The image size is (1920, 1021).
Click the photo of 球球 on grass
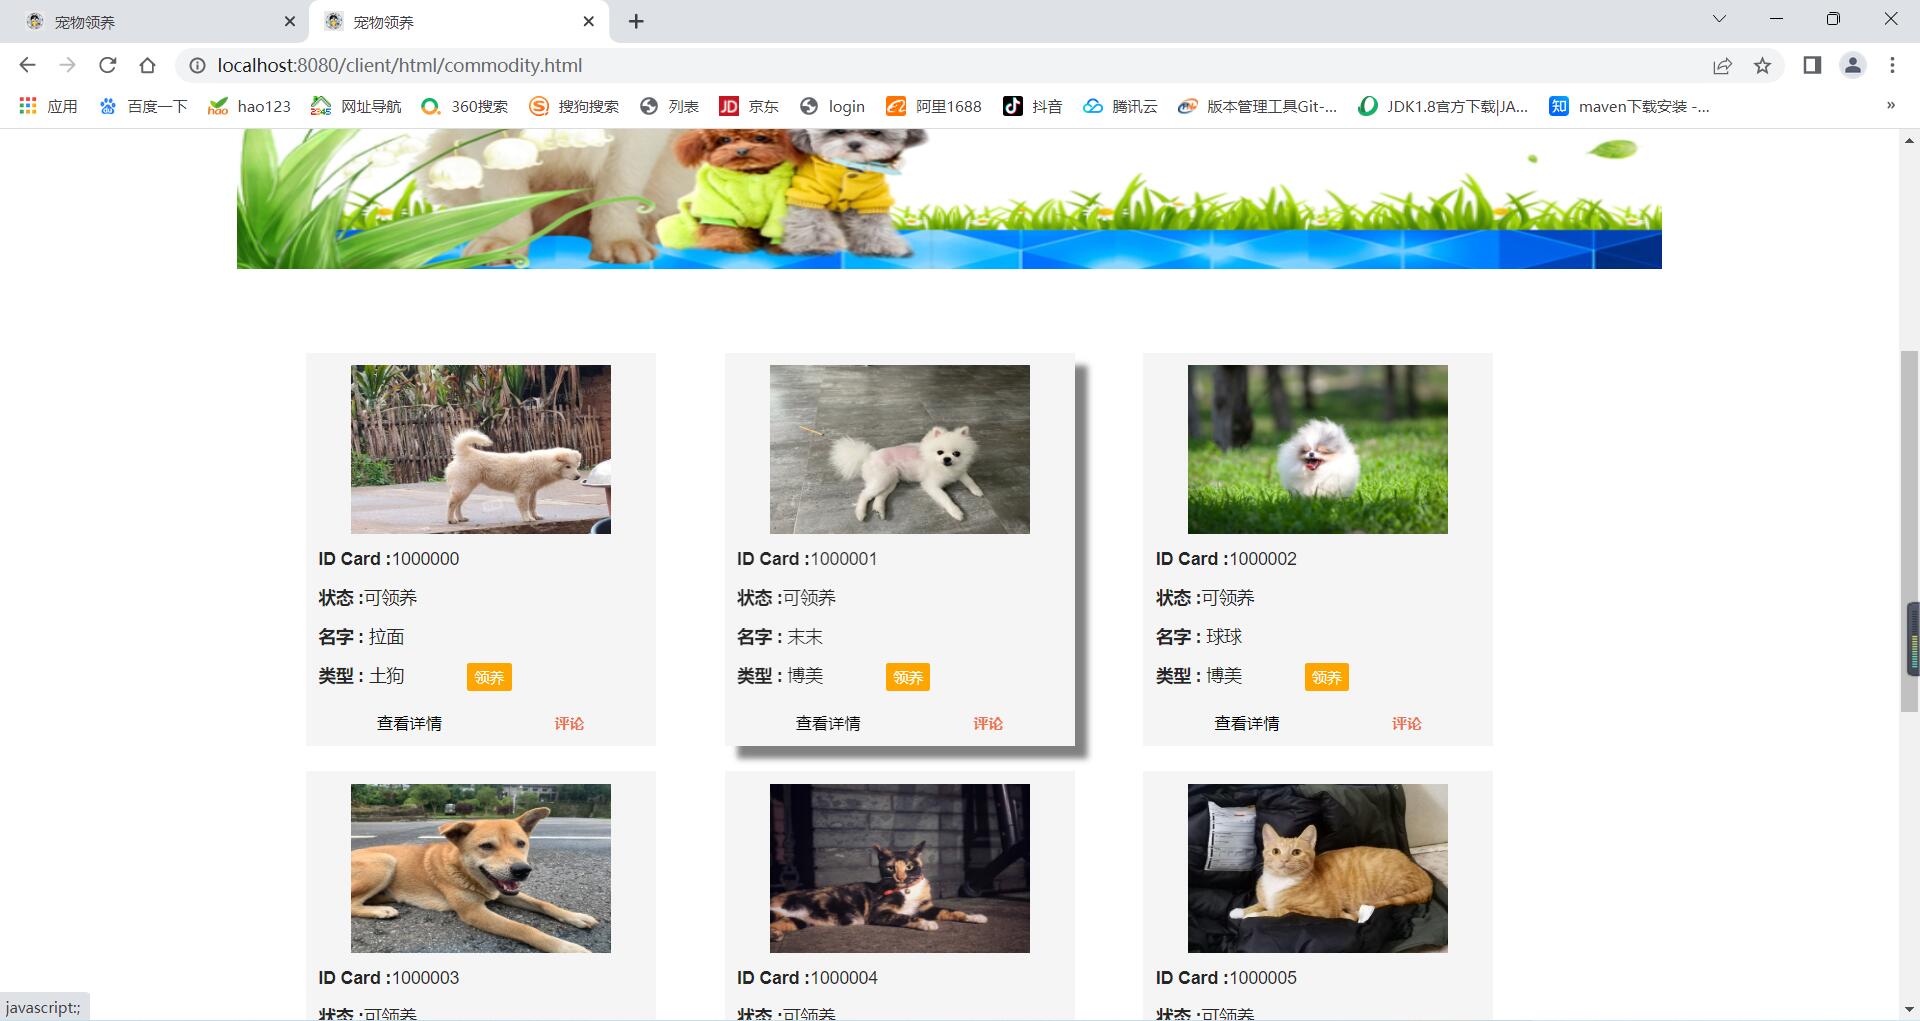pos(1318,449)
